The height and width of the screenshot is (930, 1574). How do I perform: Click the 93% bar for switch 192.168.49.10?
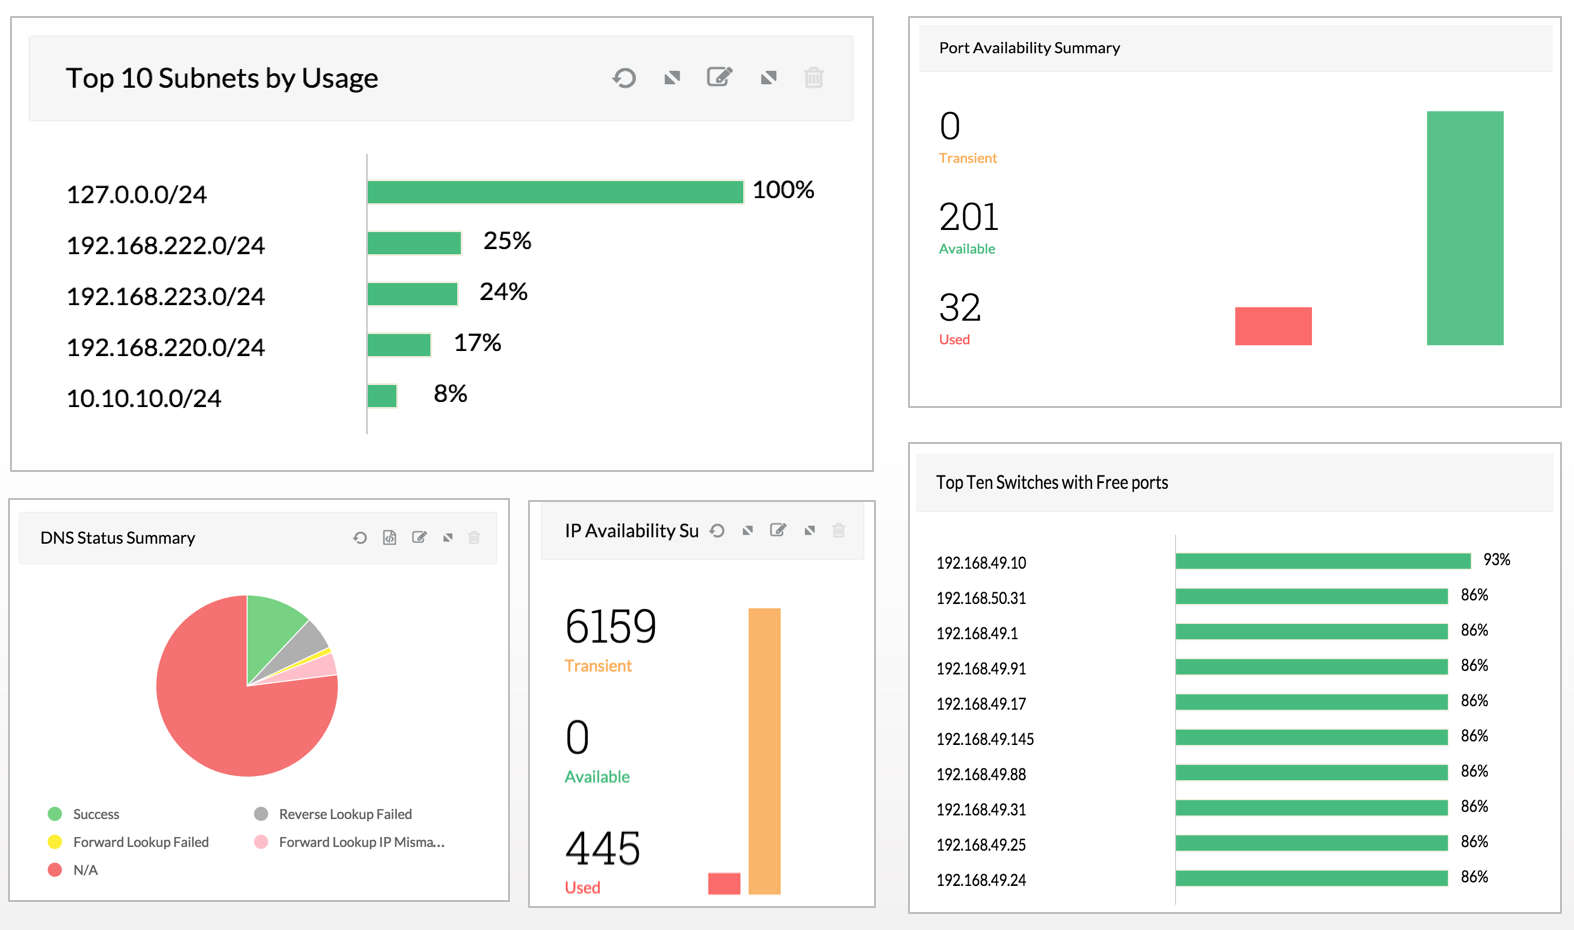pos(1323,561)
